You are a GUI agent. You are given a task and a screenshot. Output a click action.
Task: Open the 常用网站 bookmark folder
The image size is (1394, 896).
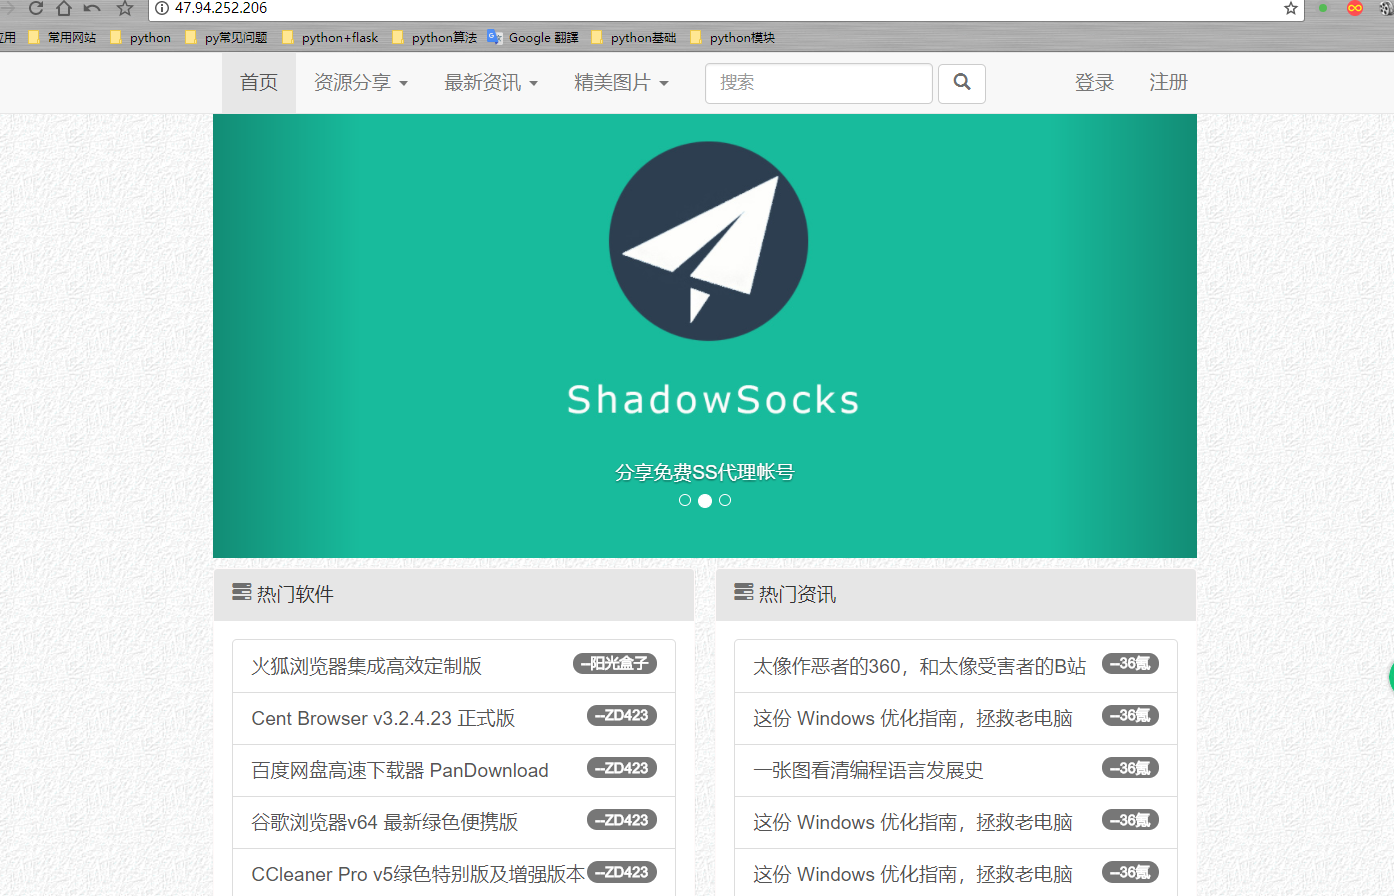coord(62,37)
